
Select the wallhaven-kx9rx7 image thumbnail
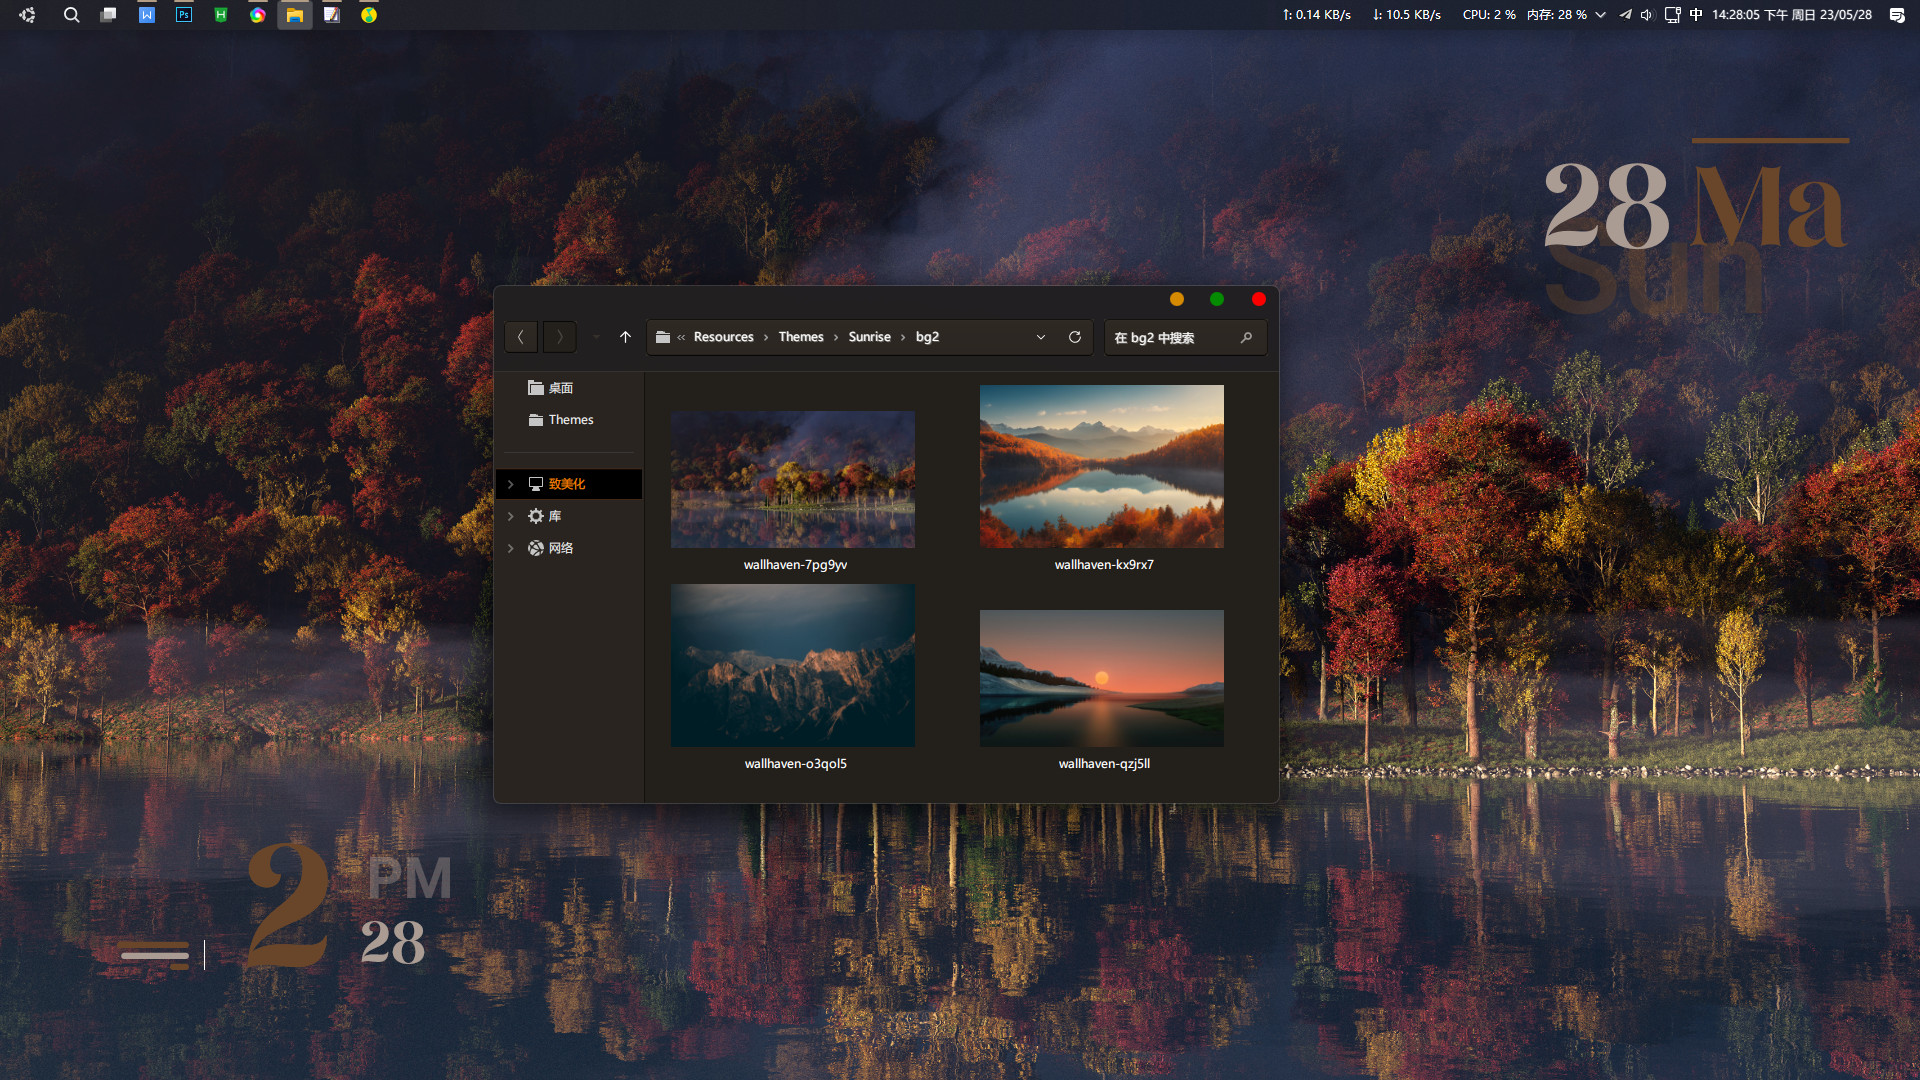click(1101, 467)
